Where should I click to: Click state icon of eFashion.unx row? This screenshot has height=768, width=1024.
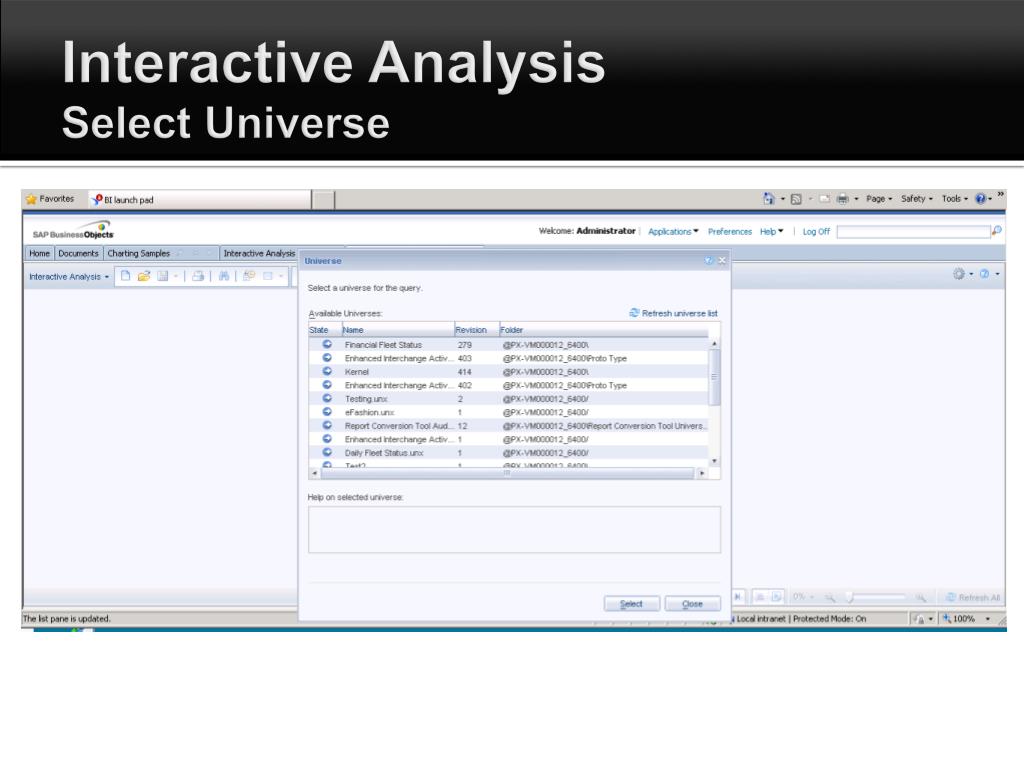pyautogui.click(x=327, y=411)
